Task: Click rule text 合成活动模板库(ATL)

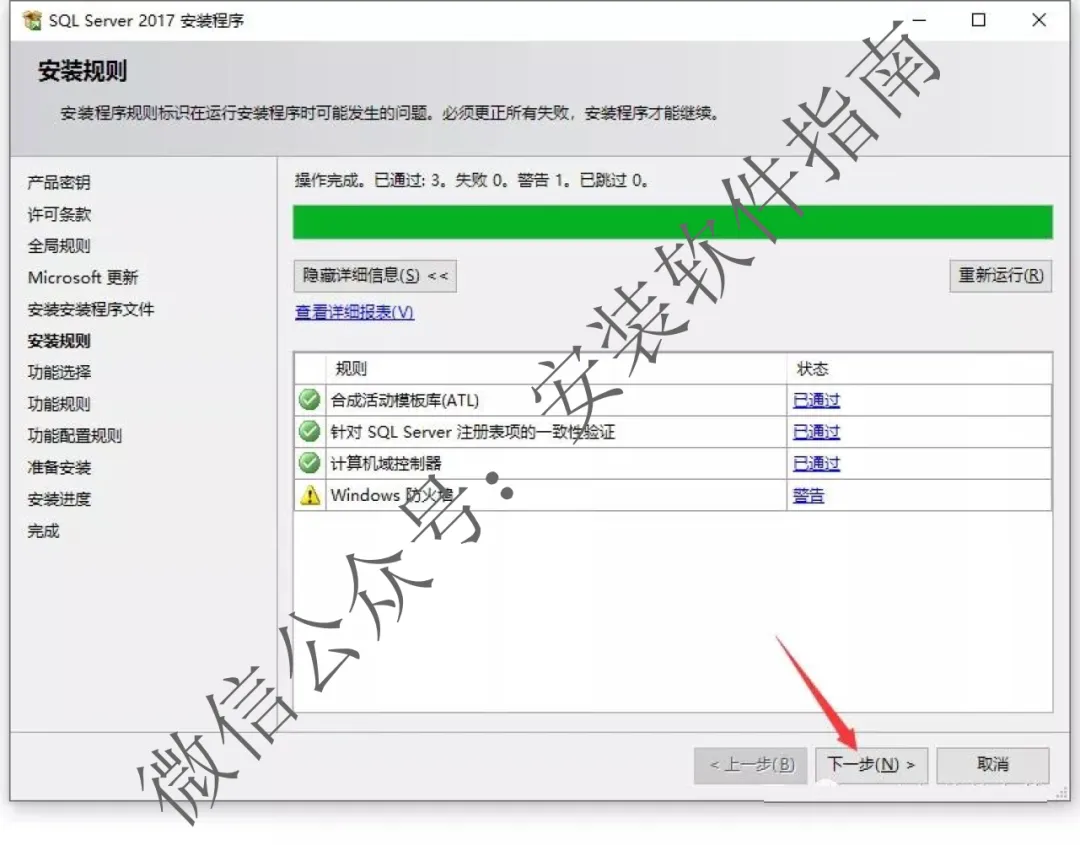Action: pos(404,400)
